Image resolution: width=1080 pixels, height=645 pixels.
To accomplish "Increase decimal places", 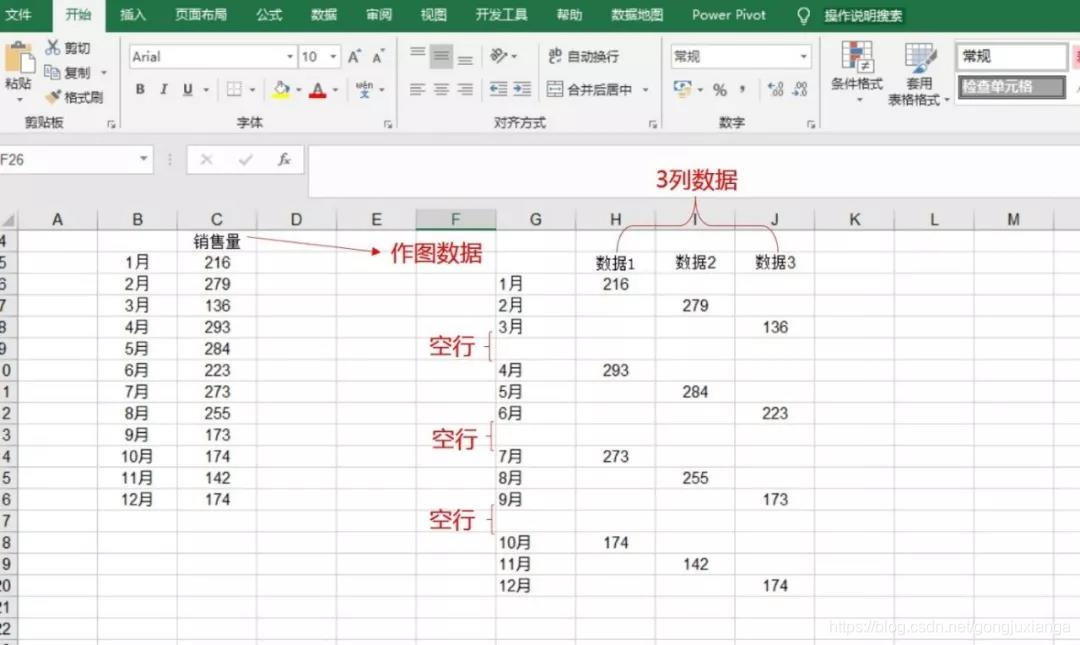I will pyautogui.click(x=776, y=89).
